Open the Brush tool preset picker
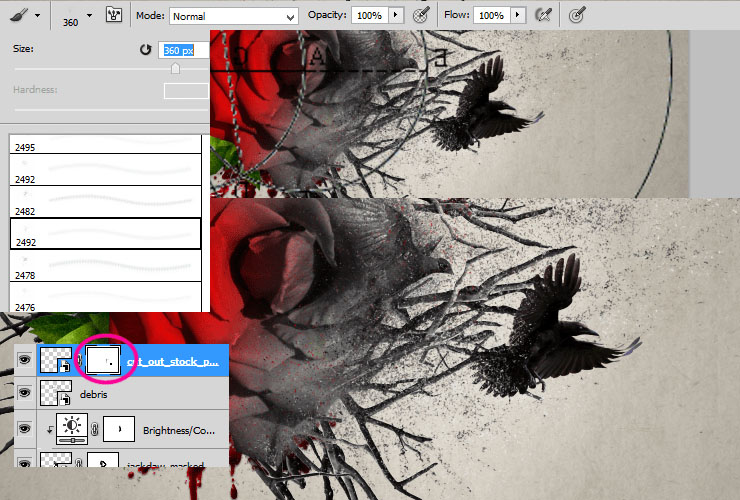 pos(20,16)
